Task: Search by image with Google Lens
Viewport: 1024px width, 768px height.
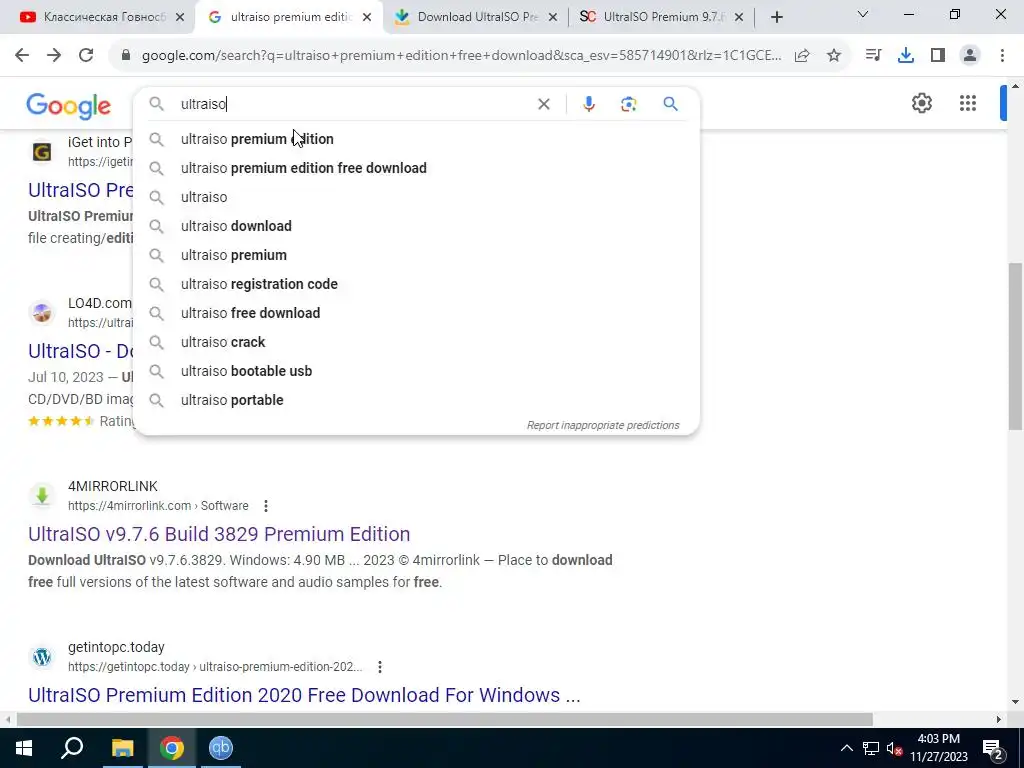Action: 628,104
